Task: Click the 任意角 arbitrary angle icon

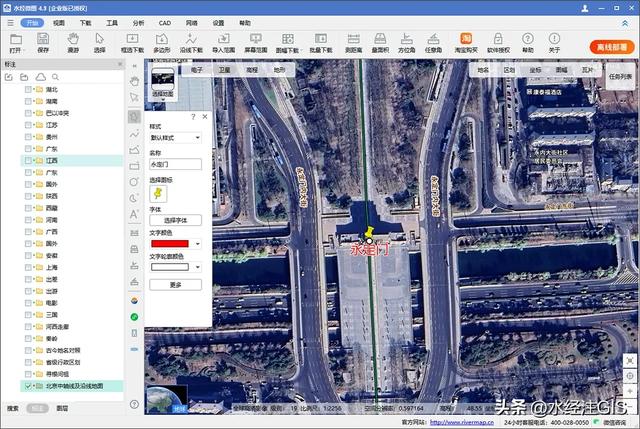Action: pyautogui.click(x=433, y=39)
